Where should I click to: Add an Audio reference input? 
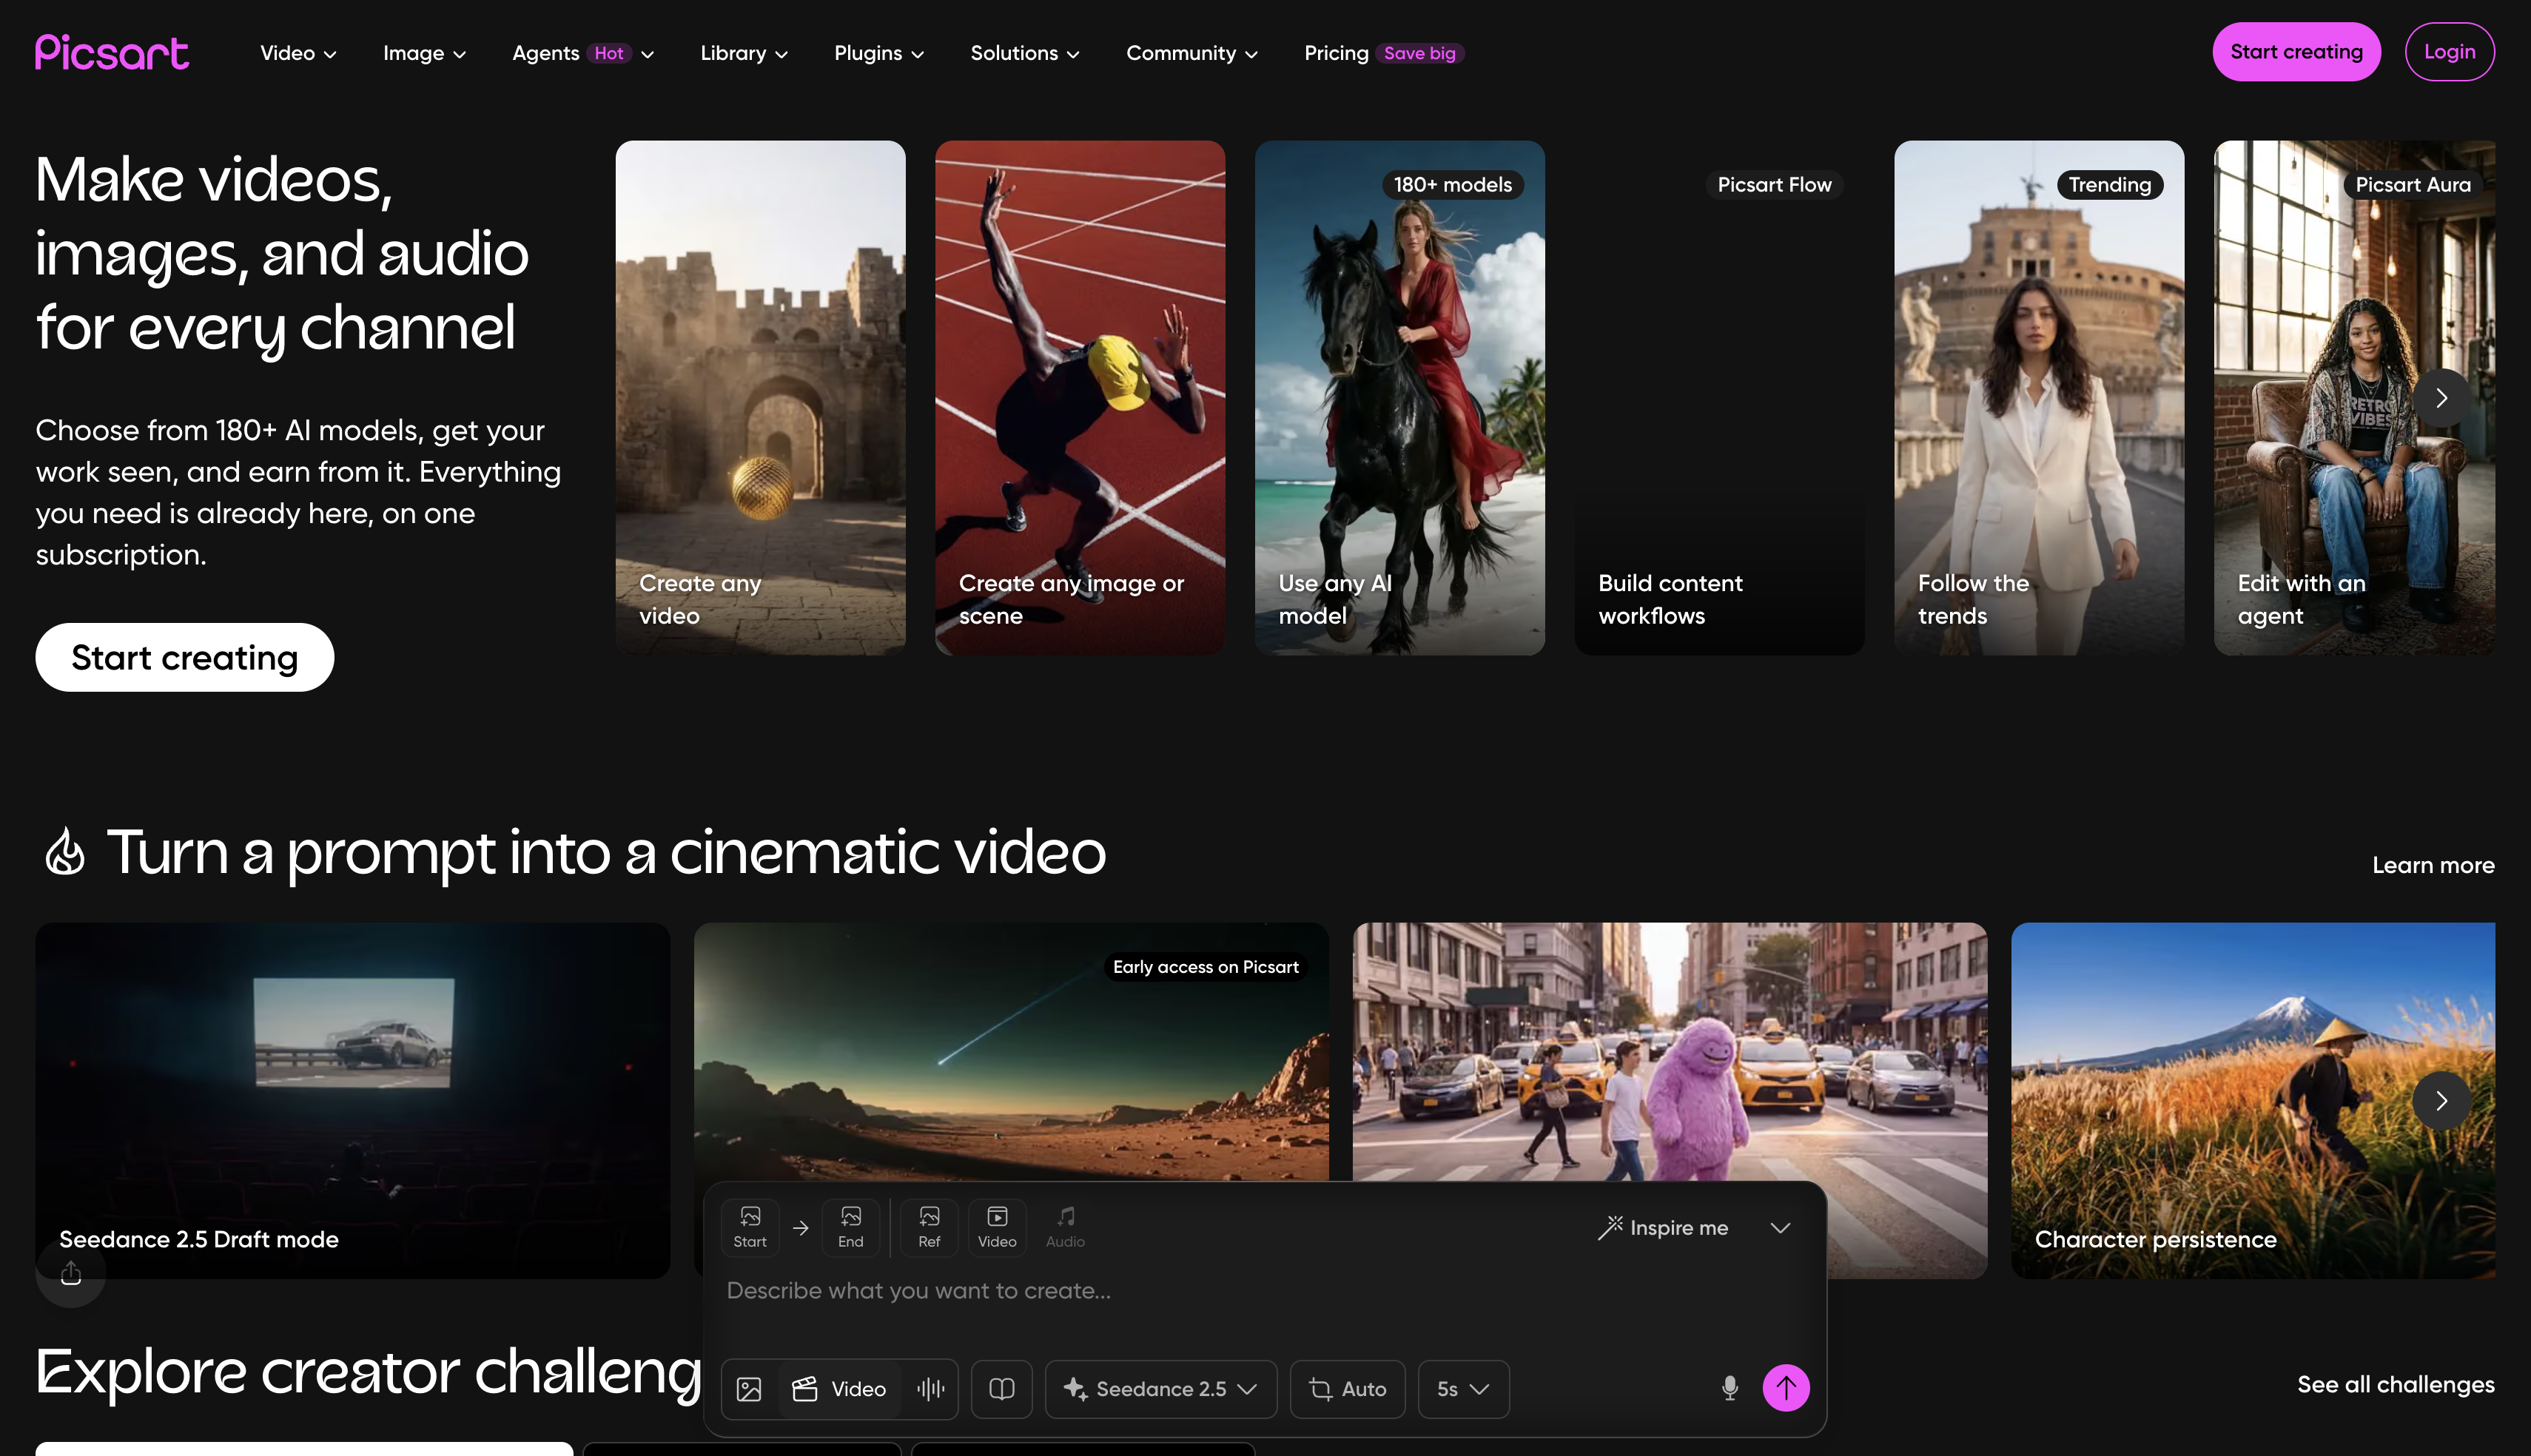1065,1227
